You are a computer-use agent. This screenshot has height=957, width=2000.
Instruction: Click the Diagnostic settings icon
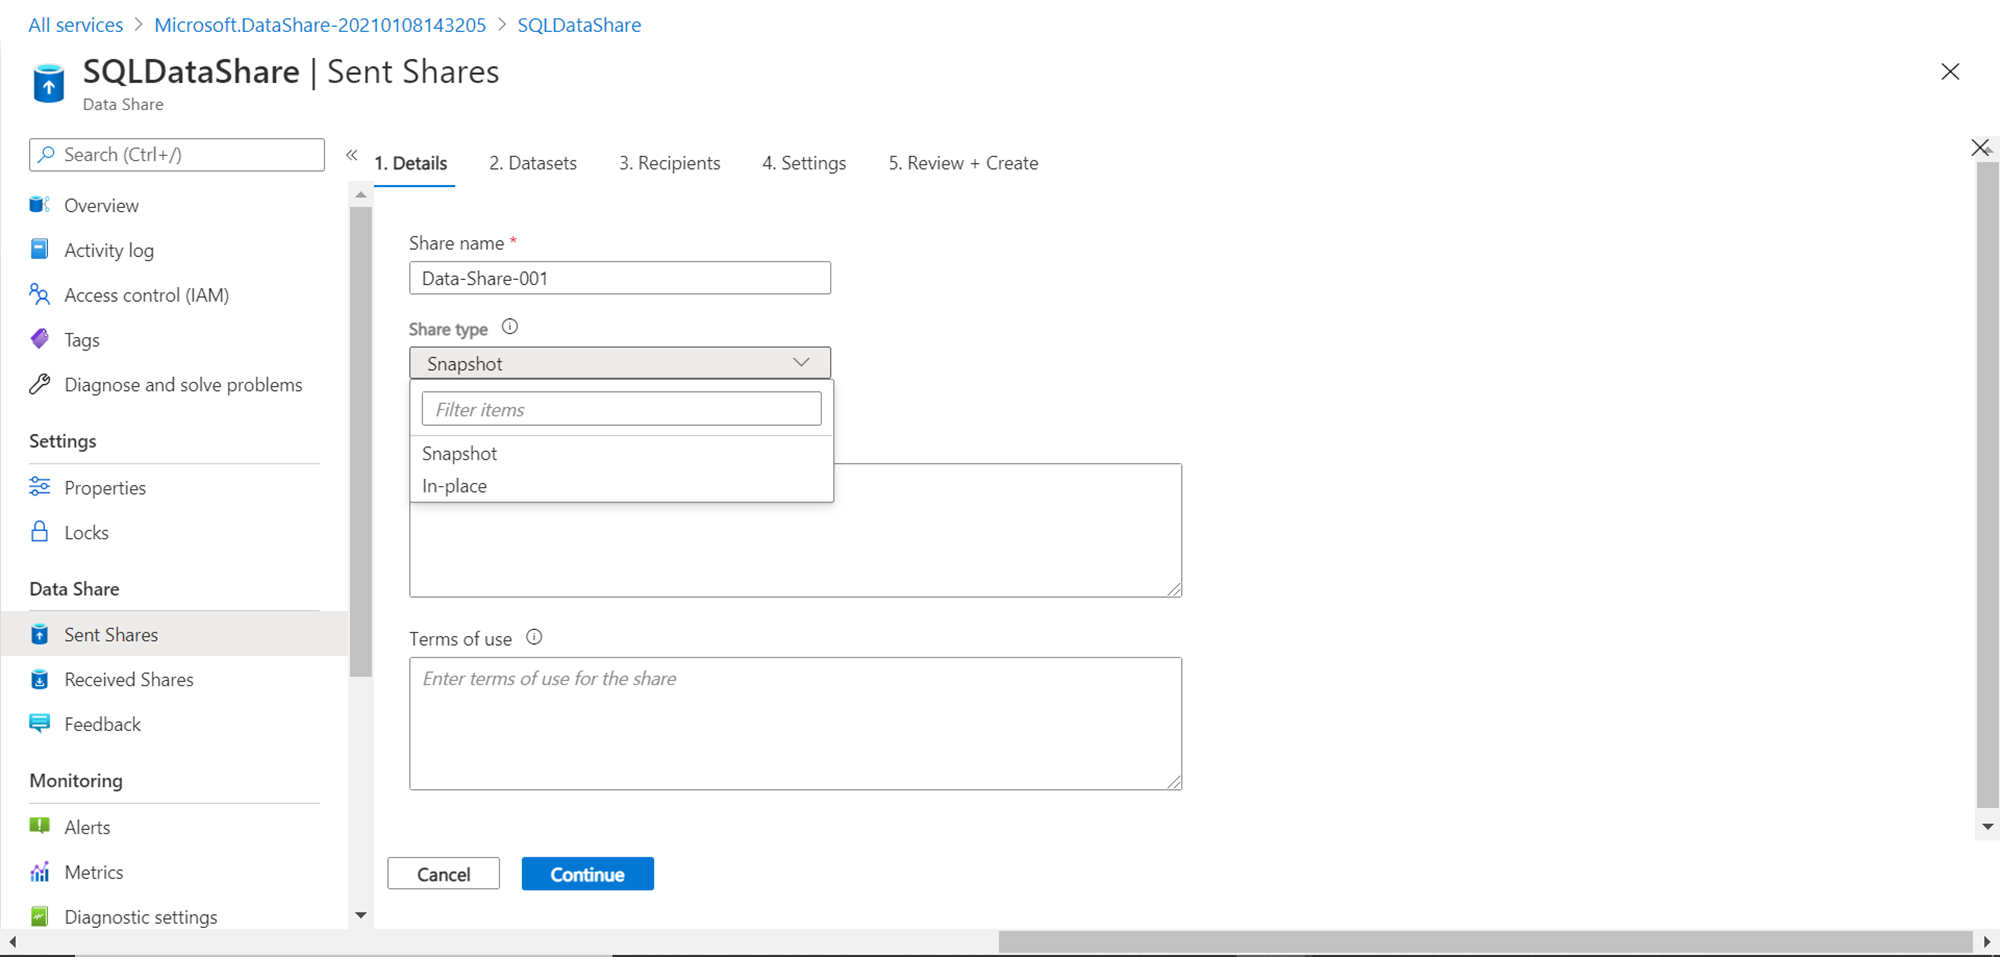coord(40,916)
